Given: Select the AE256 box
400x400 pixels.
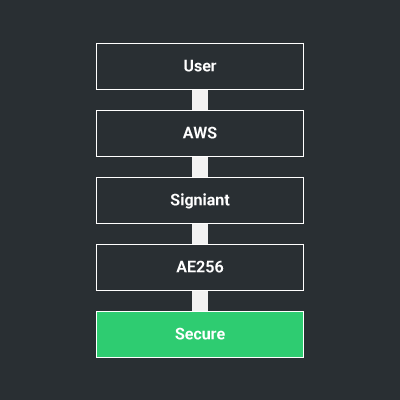Looking at the screenshot, I should 200,267.
